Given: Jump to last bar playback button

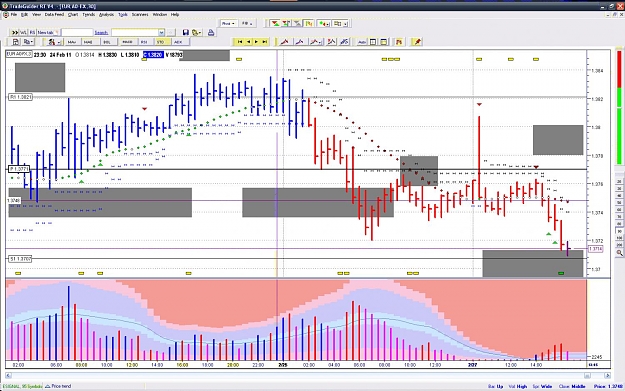Looking at the screenshot, I should pos(265,41).
